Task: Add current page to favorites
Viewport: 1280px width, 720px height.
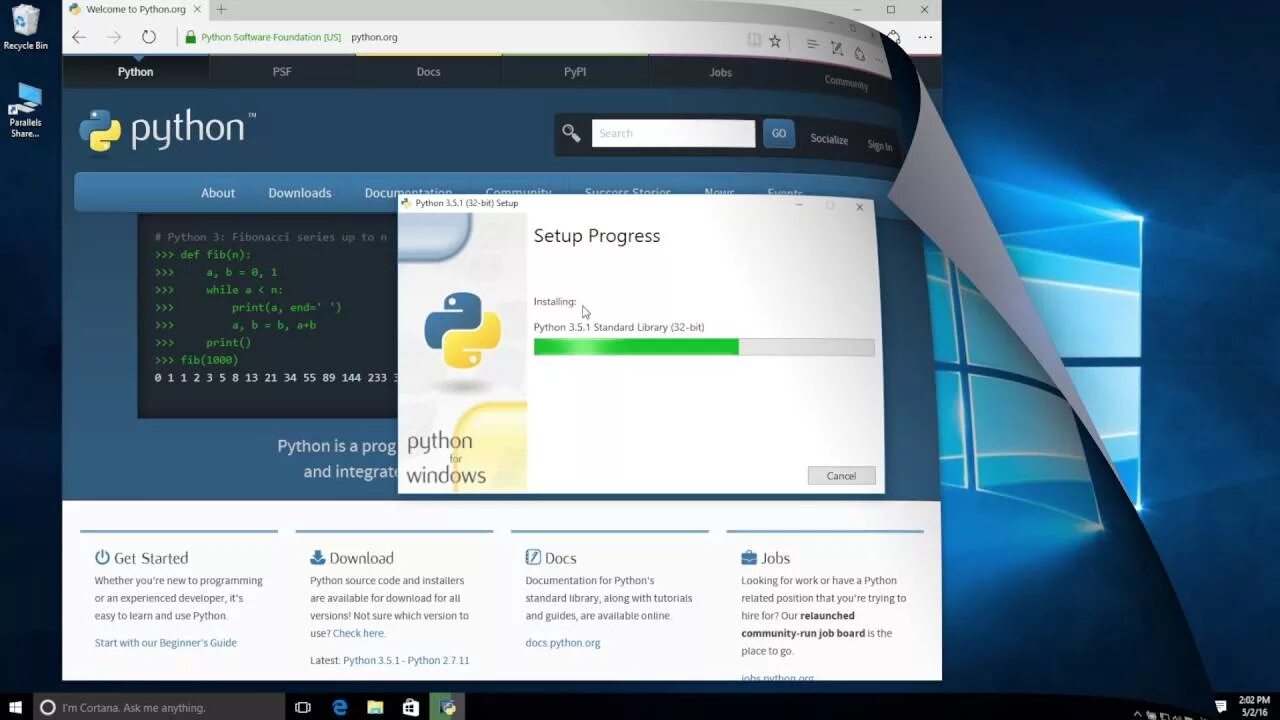Action: click(775, 40)
